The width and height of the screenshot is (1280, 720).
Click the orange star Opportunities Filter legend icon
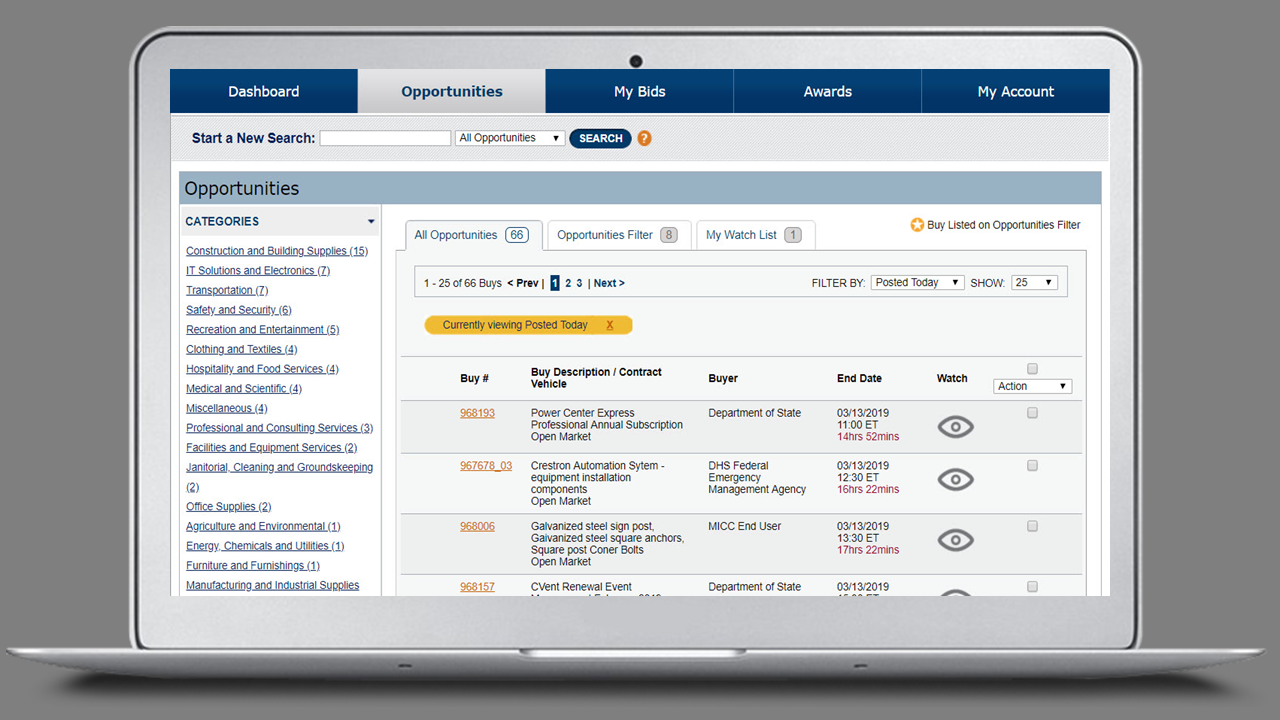[917, 225]
